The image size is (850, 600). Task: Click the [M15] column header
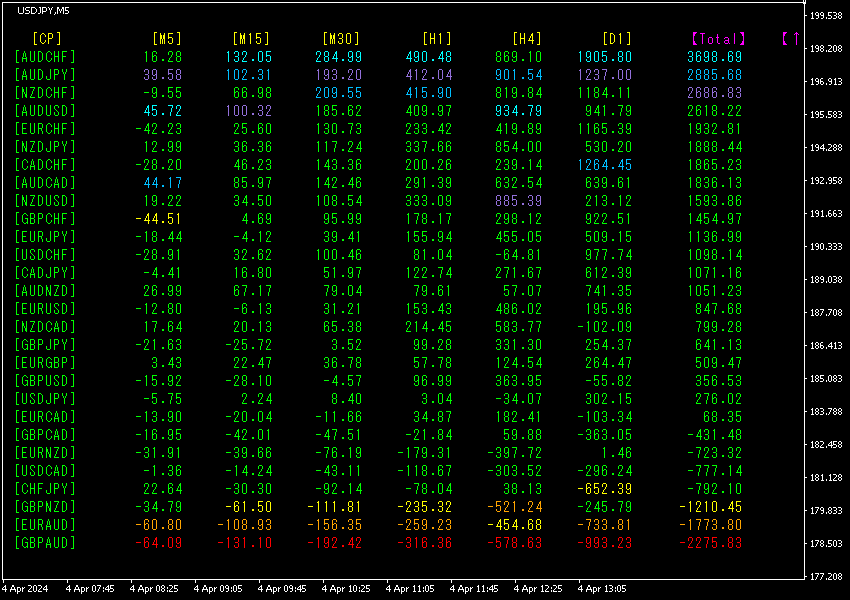pos(251,38)
